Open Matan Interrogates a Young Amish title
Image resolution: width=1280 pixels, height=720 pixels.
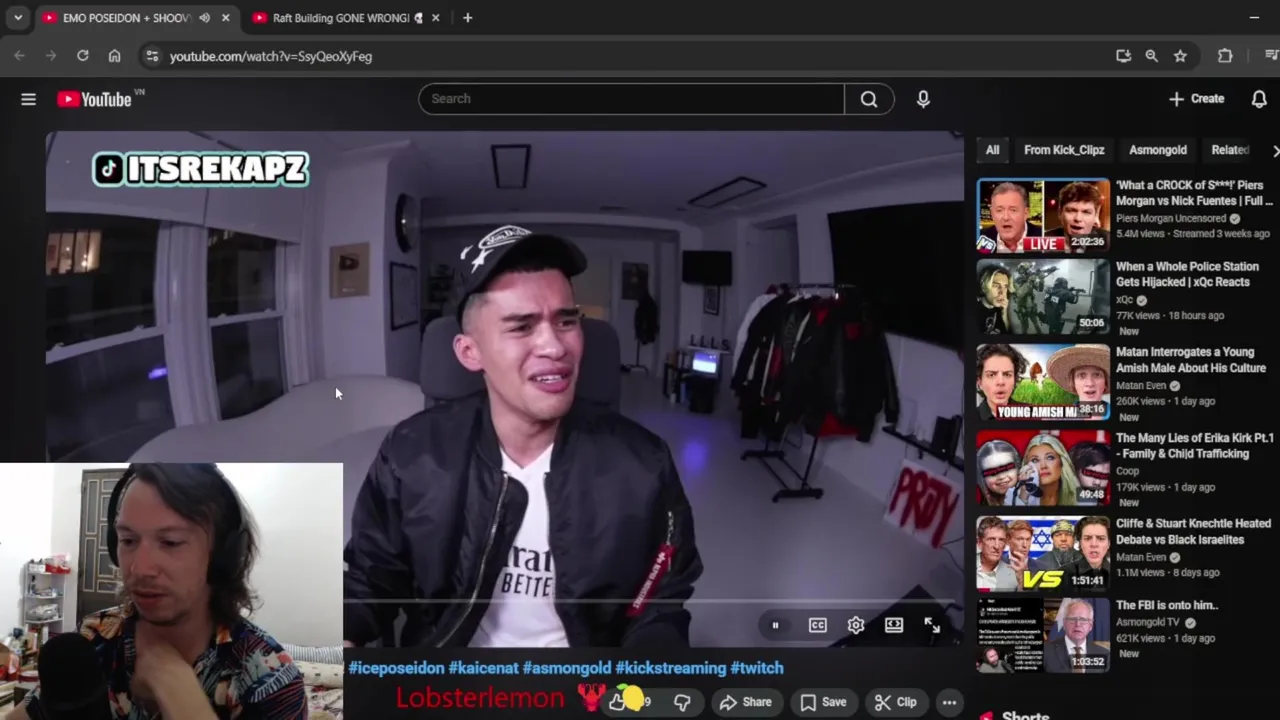[x=1191, y=360]
